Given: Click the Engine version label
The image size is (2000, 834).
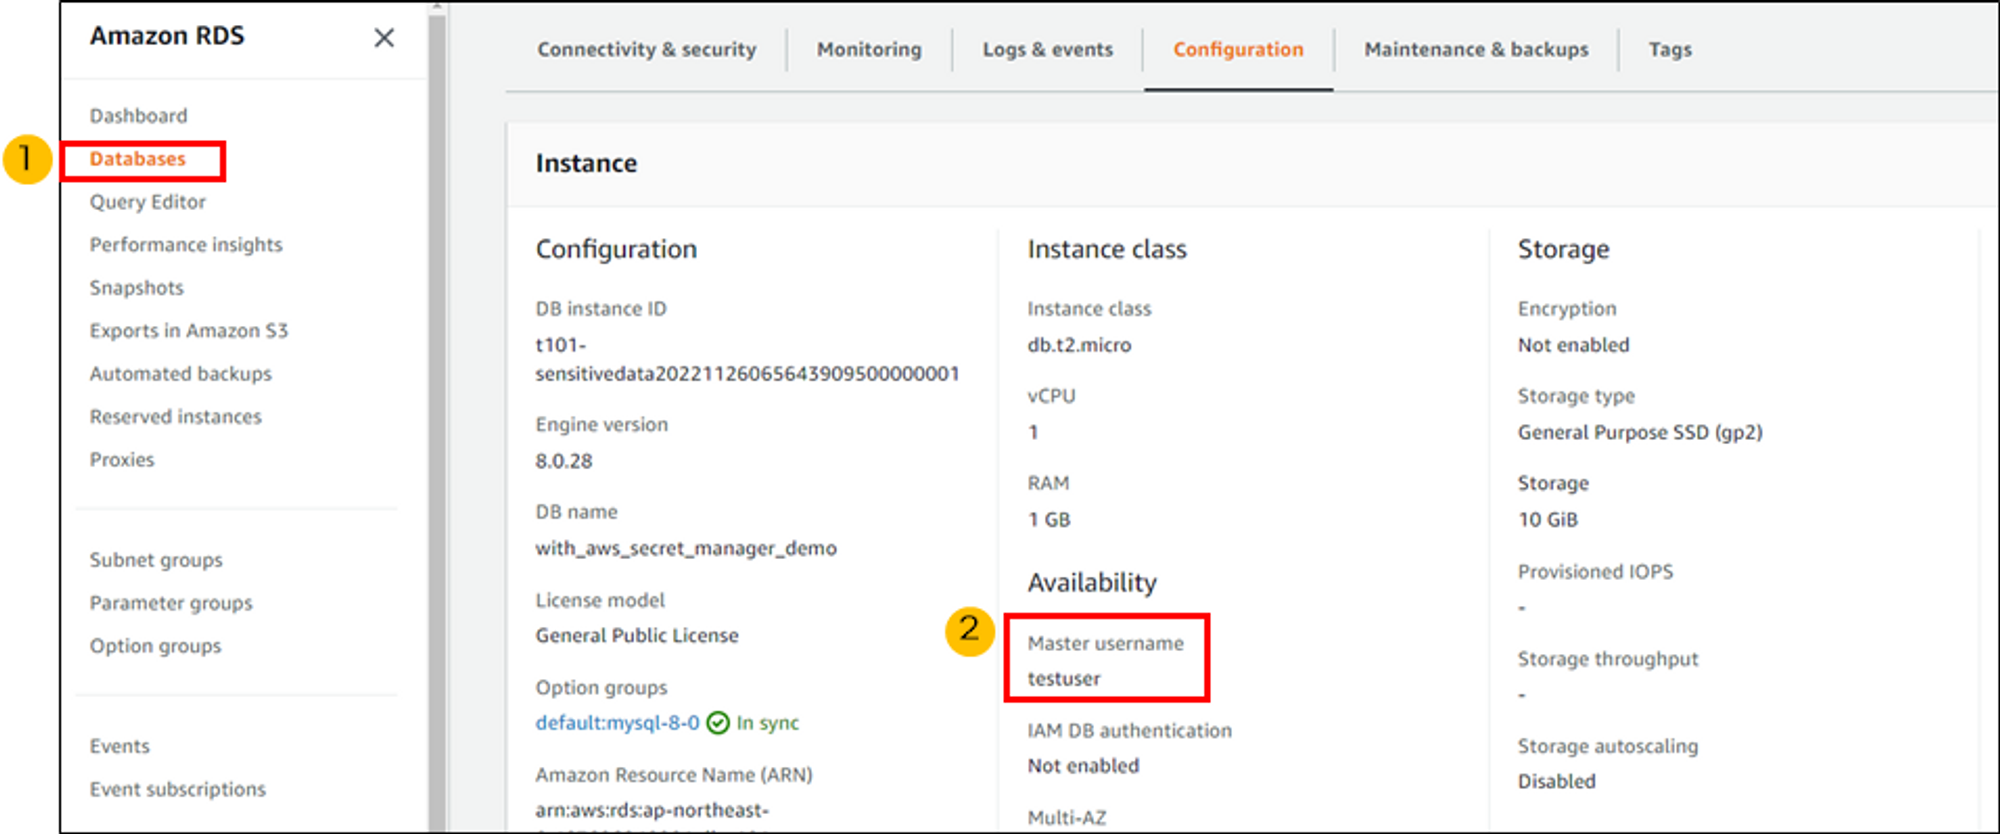Looking at the screenshot, I should (x=601, y=425).
